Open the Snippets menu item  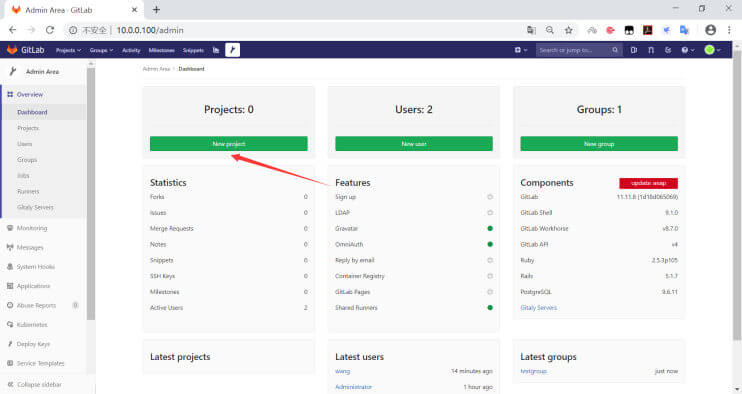click(x=193, y=50)
